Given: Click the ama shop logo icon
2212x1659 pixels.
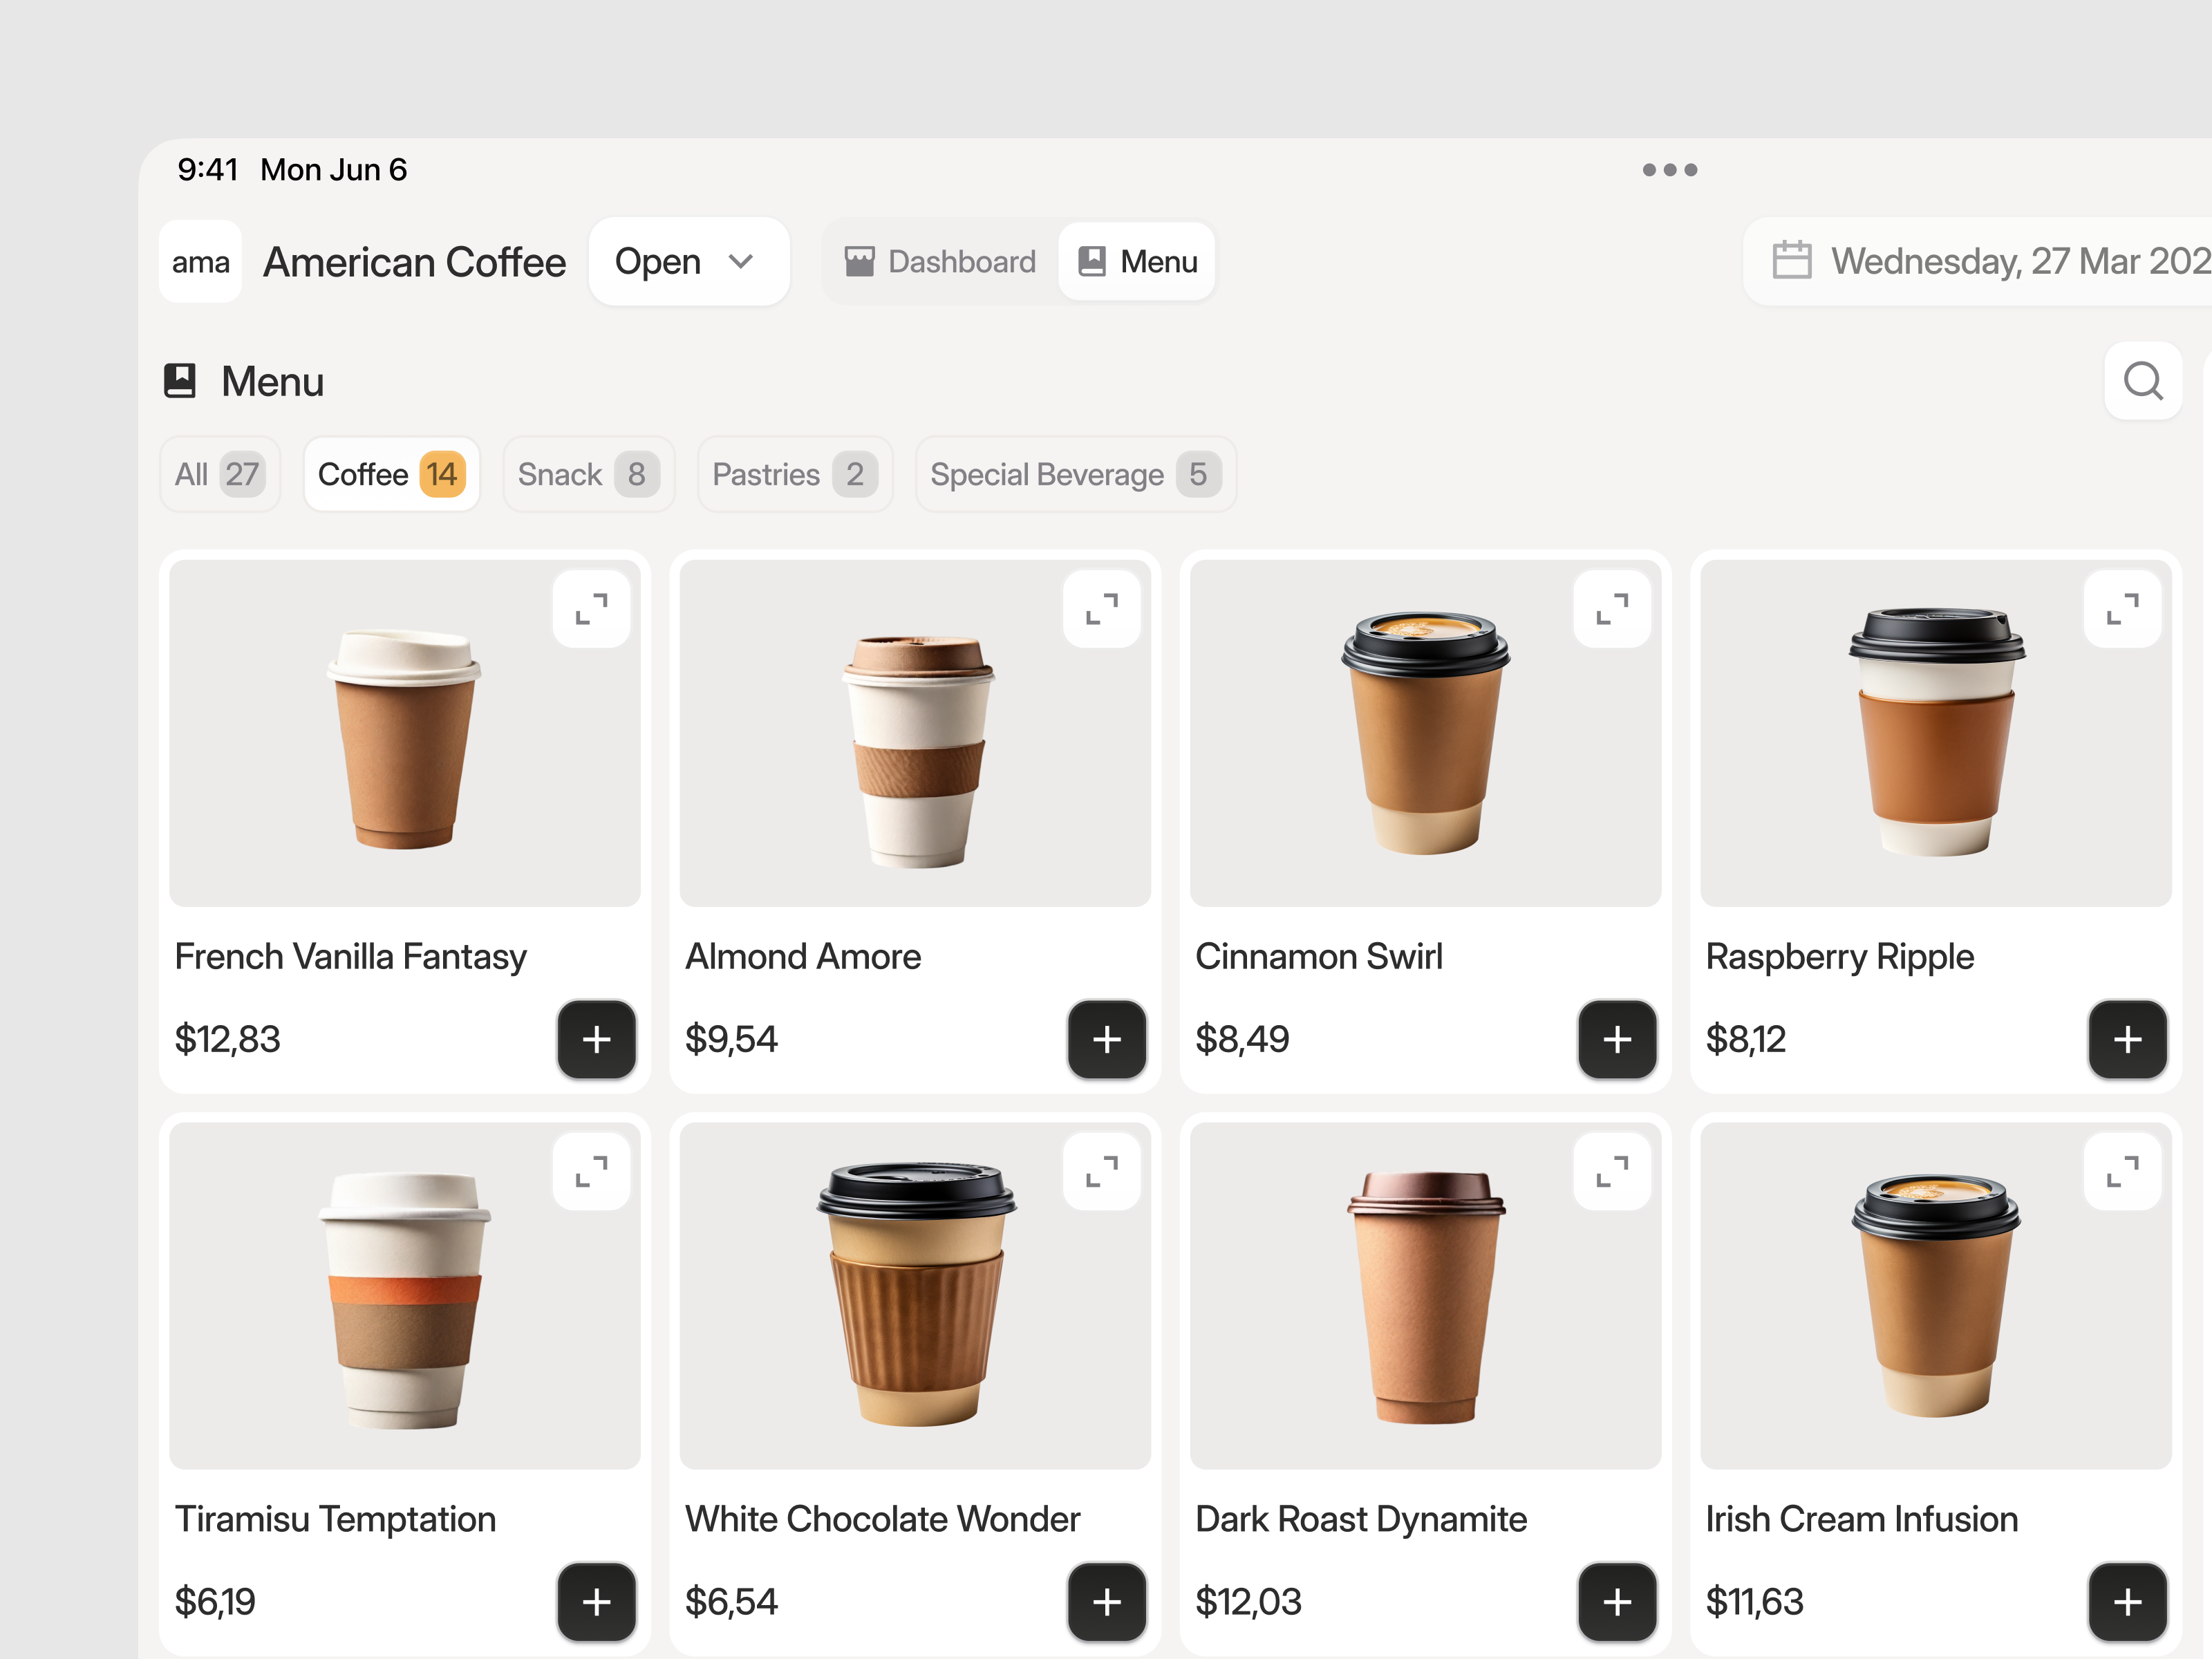Looking at the screenshot, I should pyautogui.click(x=200, y=261).
